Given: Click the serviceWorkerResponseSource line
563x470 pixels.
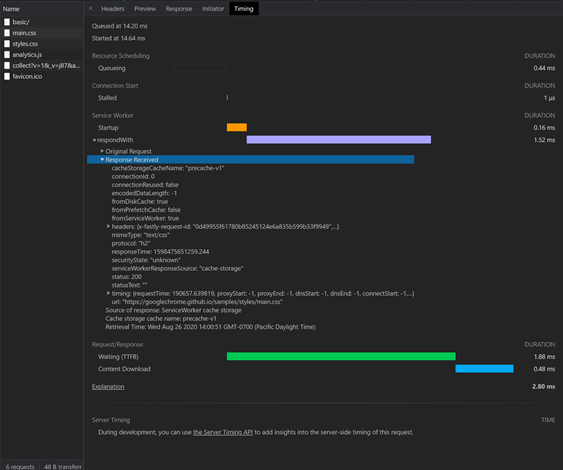Looking at the screenshot, I should tap(178, 268).
